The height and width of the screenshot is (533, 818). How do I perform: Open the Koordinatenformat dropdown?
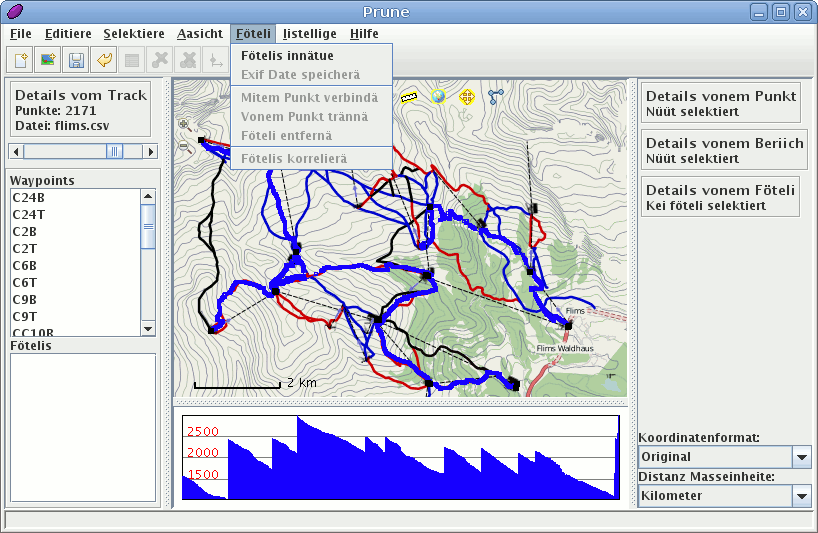[801, 457]
